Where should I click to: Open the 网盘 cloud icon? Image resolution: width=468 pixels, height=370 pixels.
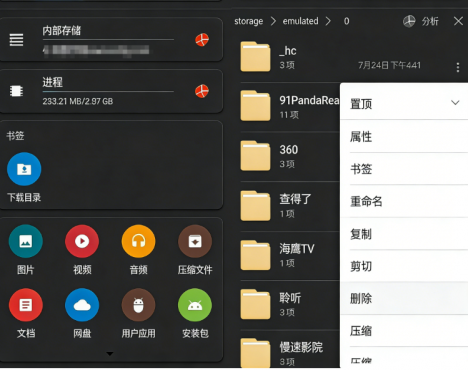click(82, 305)
